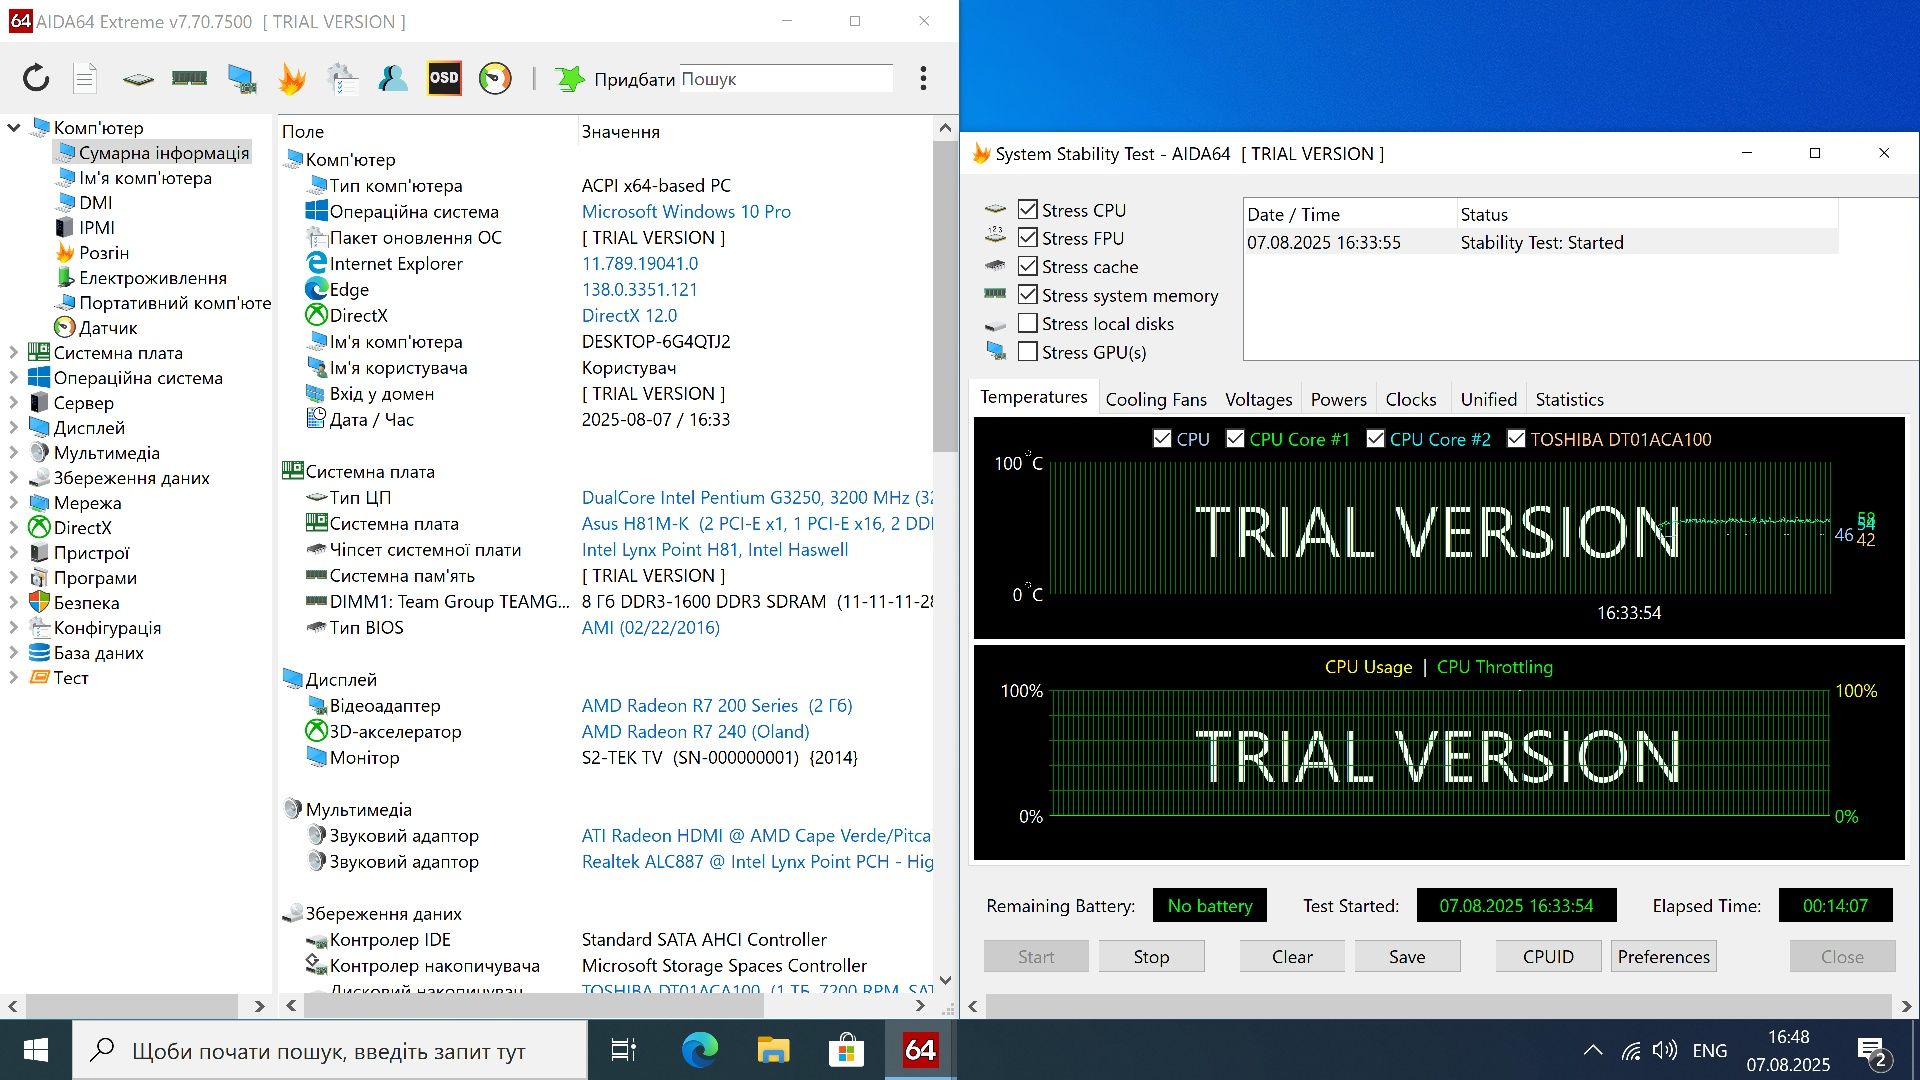Expand the Сервер tree node
The width and height of the screenshot is (1920, 1080).
[x=14, y=402]
